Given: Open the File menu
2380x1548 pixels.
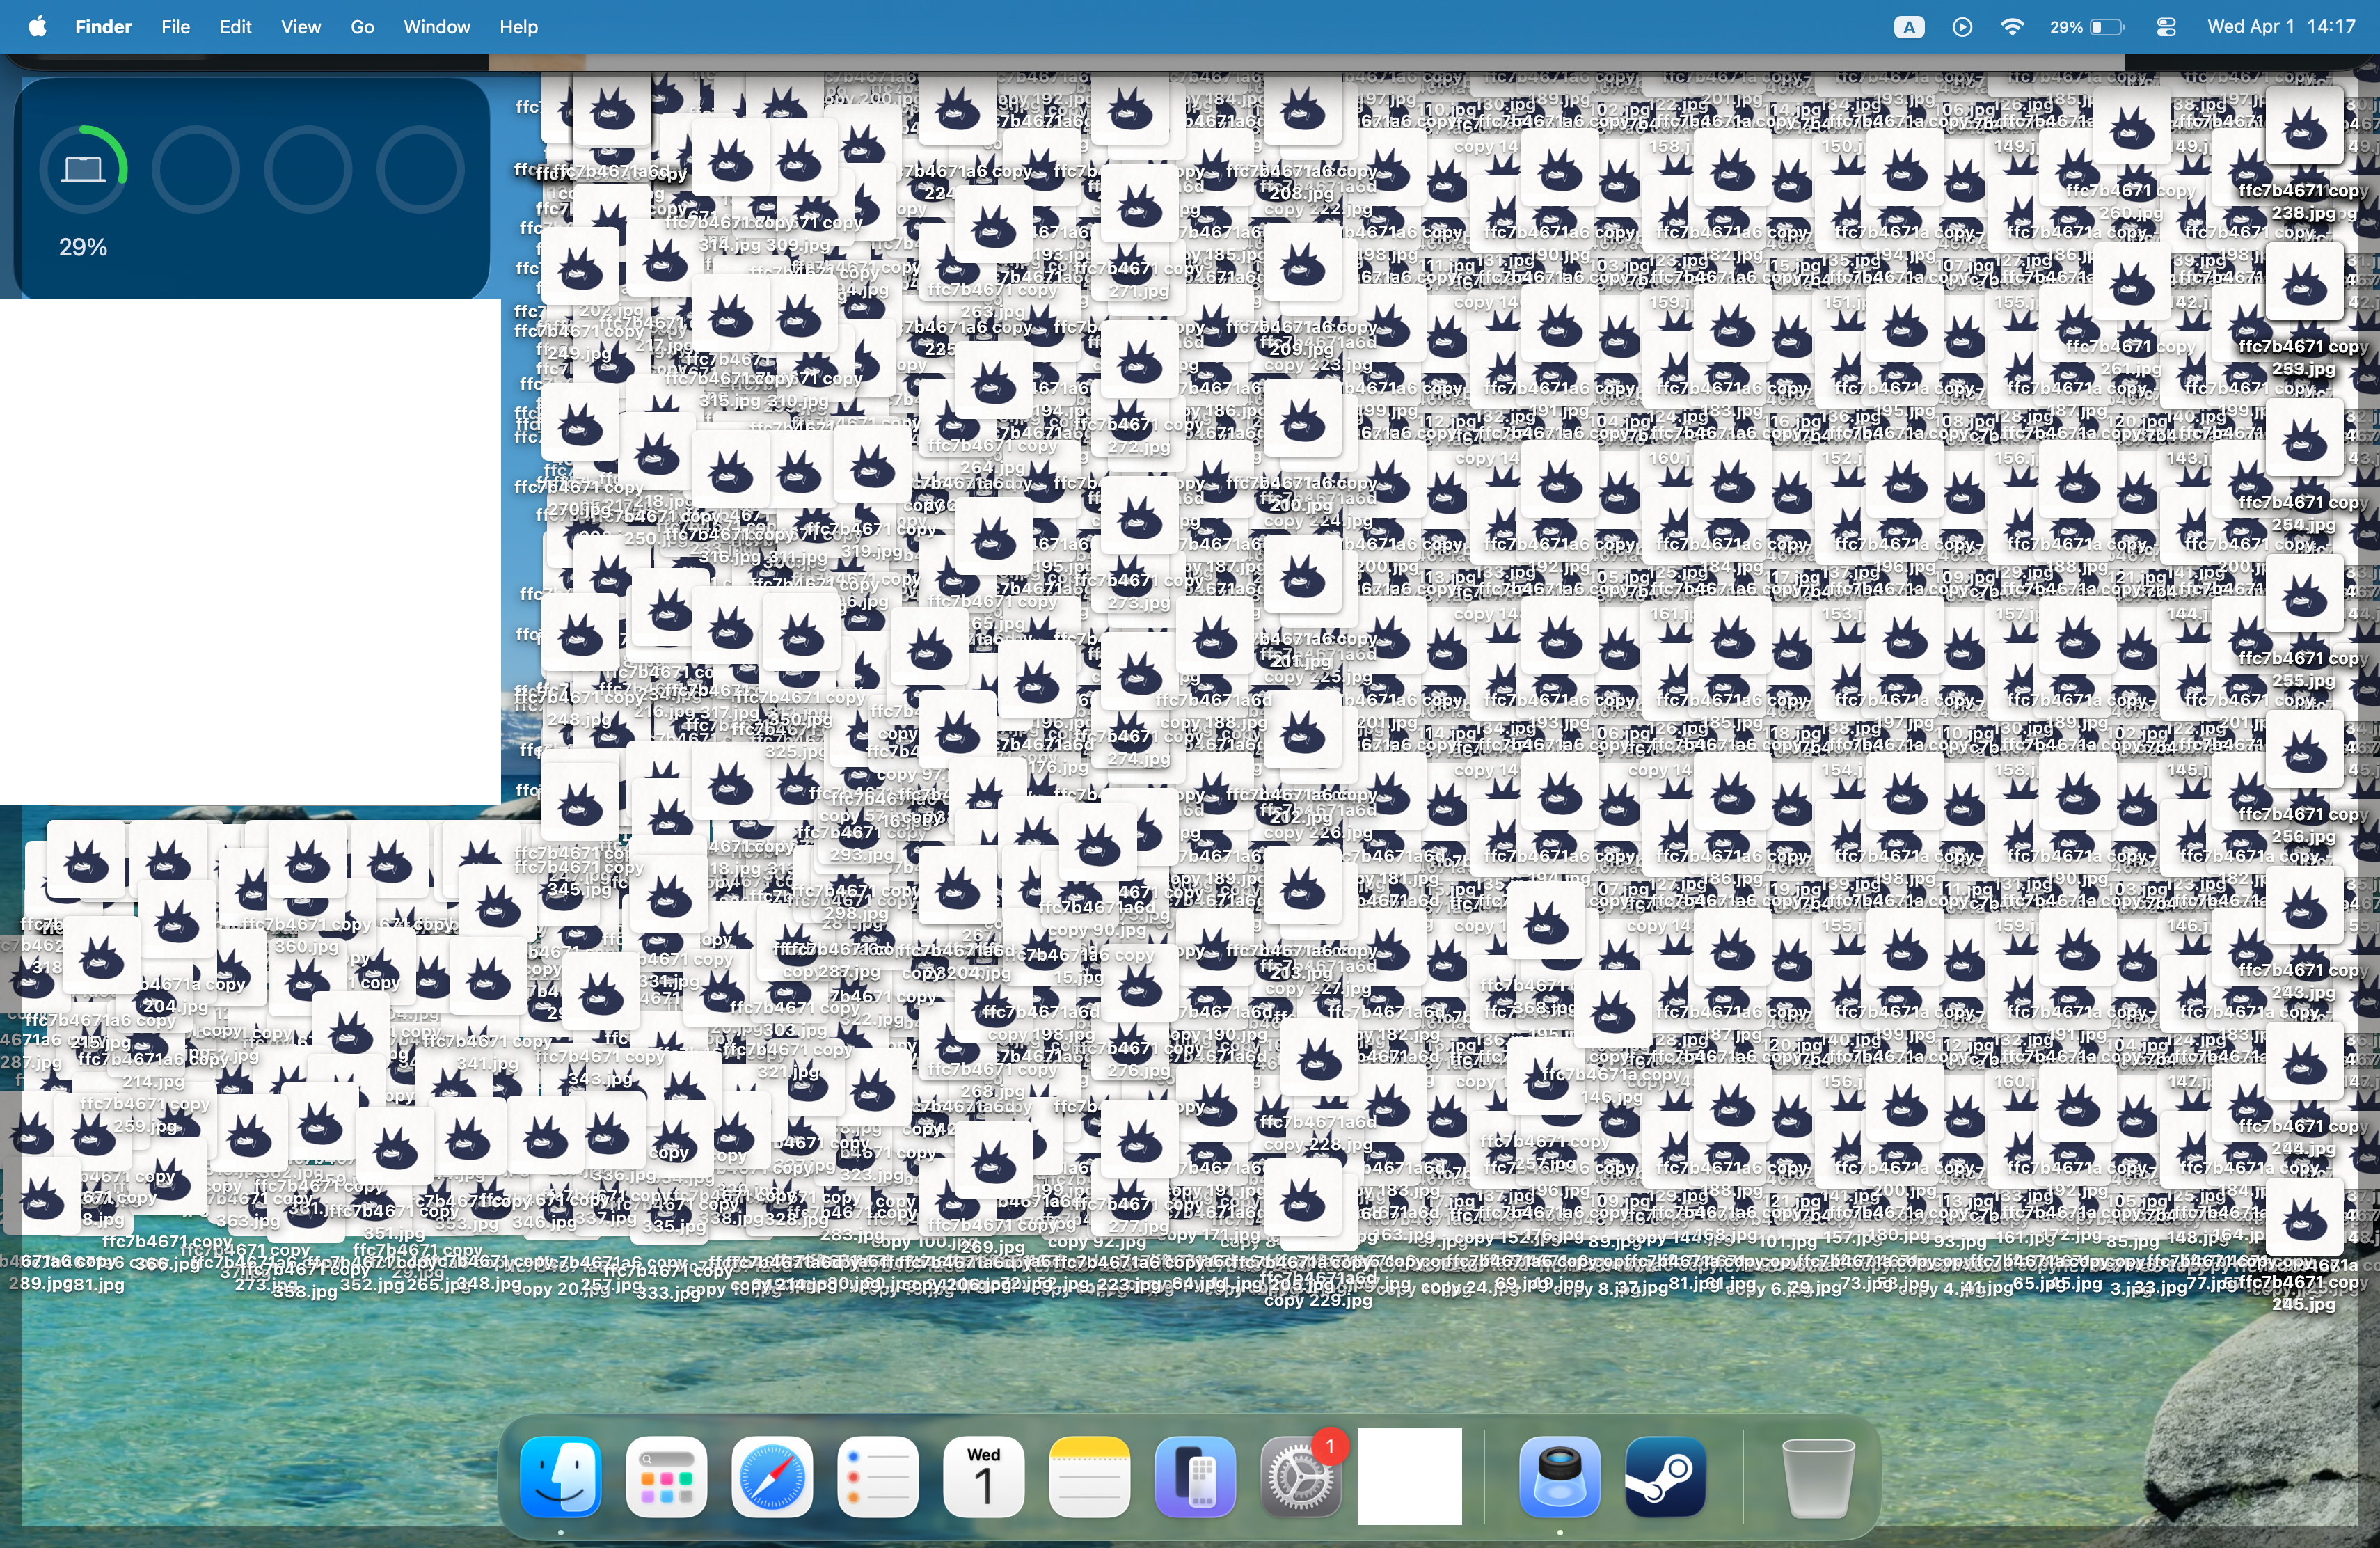Looking at the screenshot, I should [x=175, y=27].
